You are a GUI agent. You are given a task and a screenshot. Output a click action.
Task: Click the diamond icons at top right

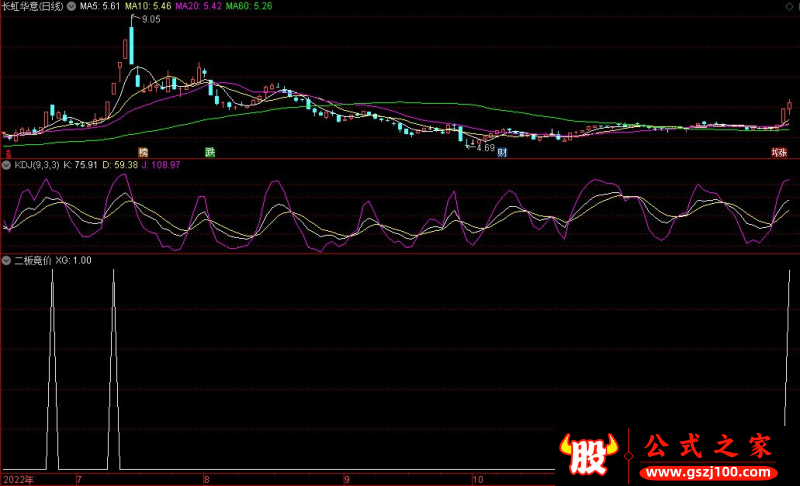(x=788, y=6)
